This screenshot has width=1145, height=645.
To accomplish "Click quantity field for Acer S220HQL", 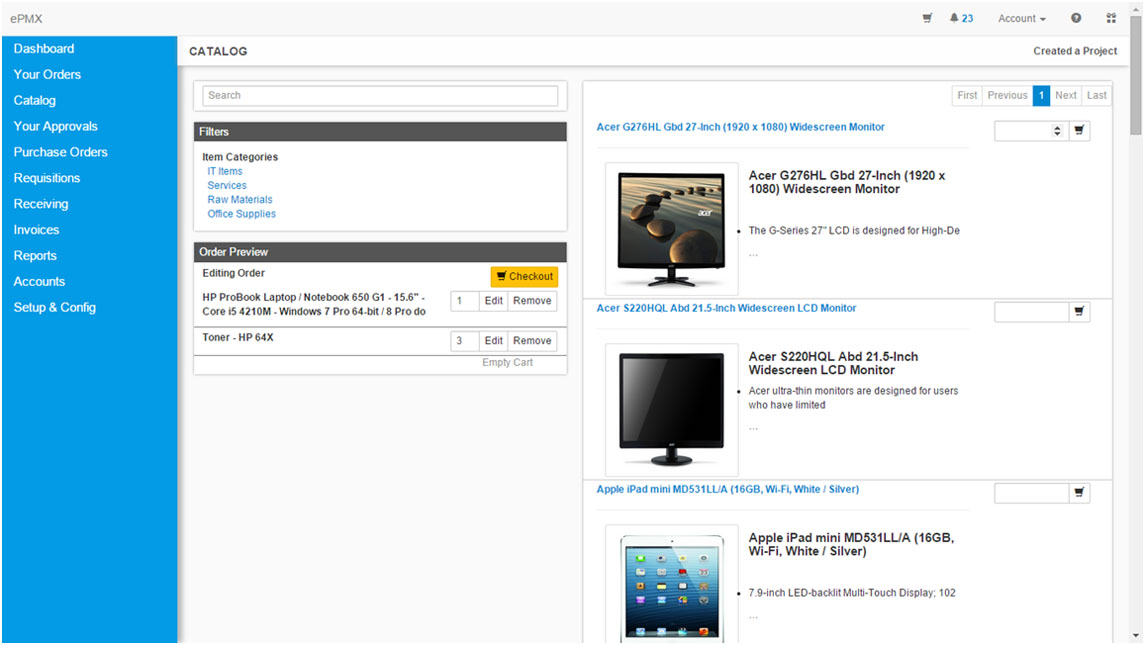I will (1031, 312).
